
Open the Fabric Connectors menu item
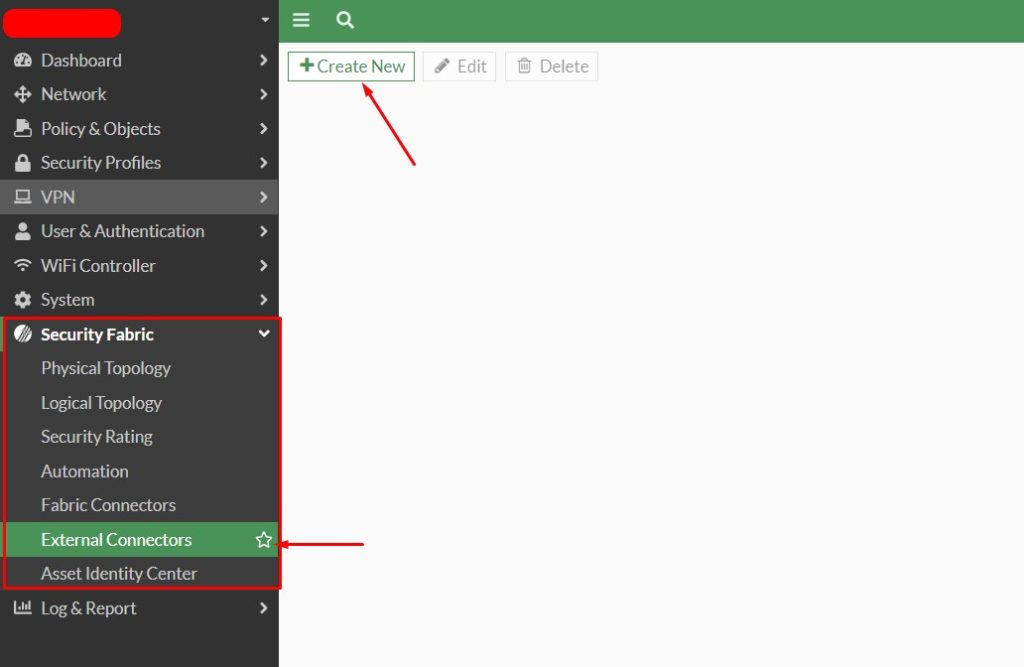(x=108, y=505)
